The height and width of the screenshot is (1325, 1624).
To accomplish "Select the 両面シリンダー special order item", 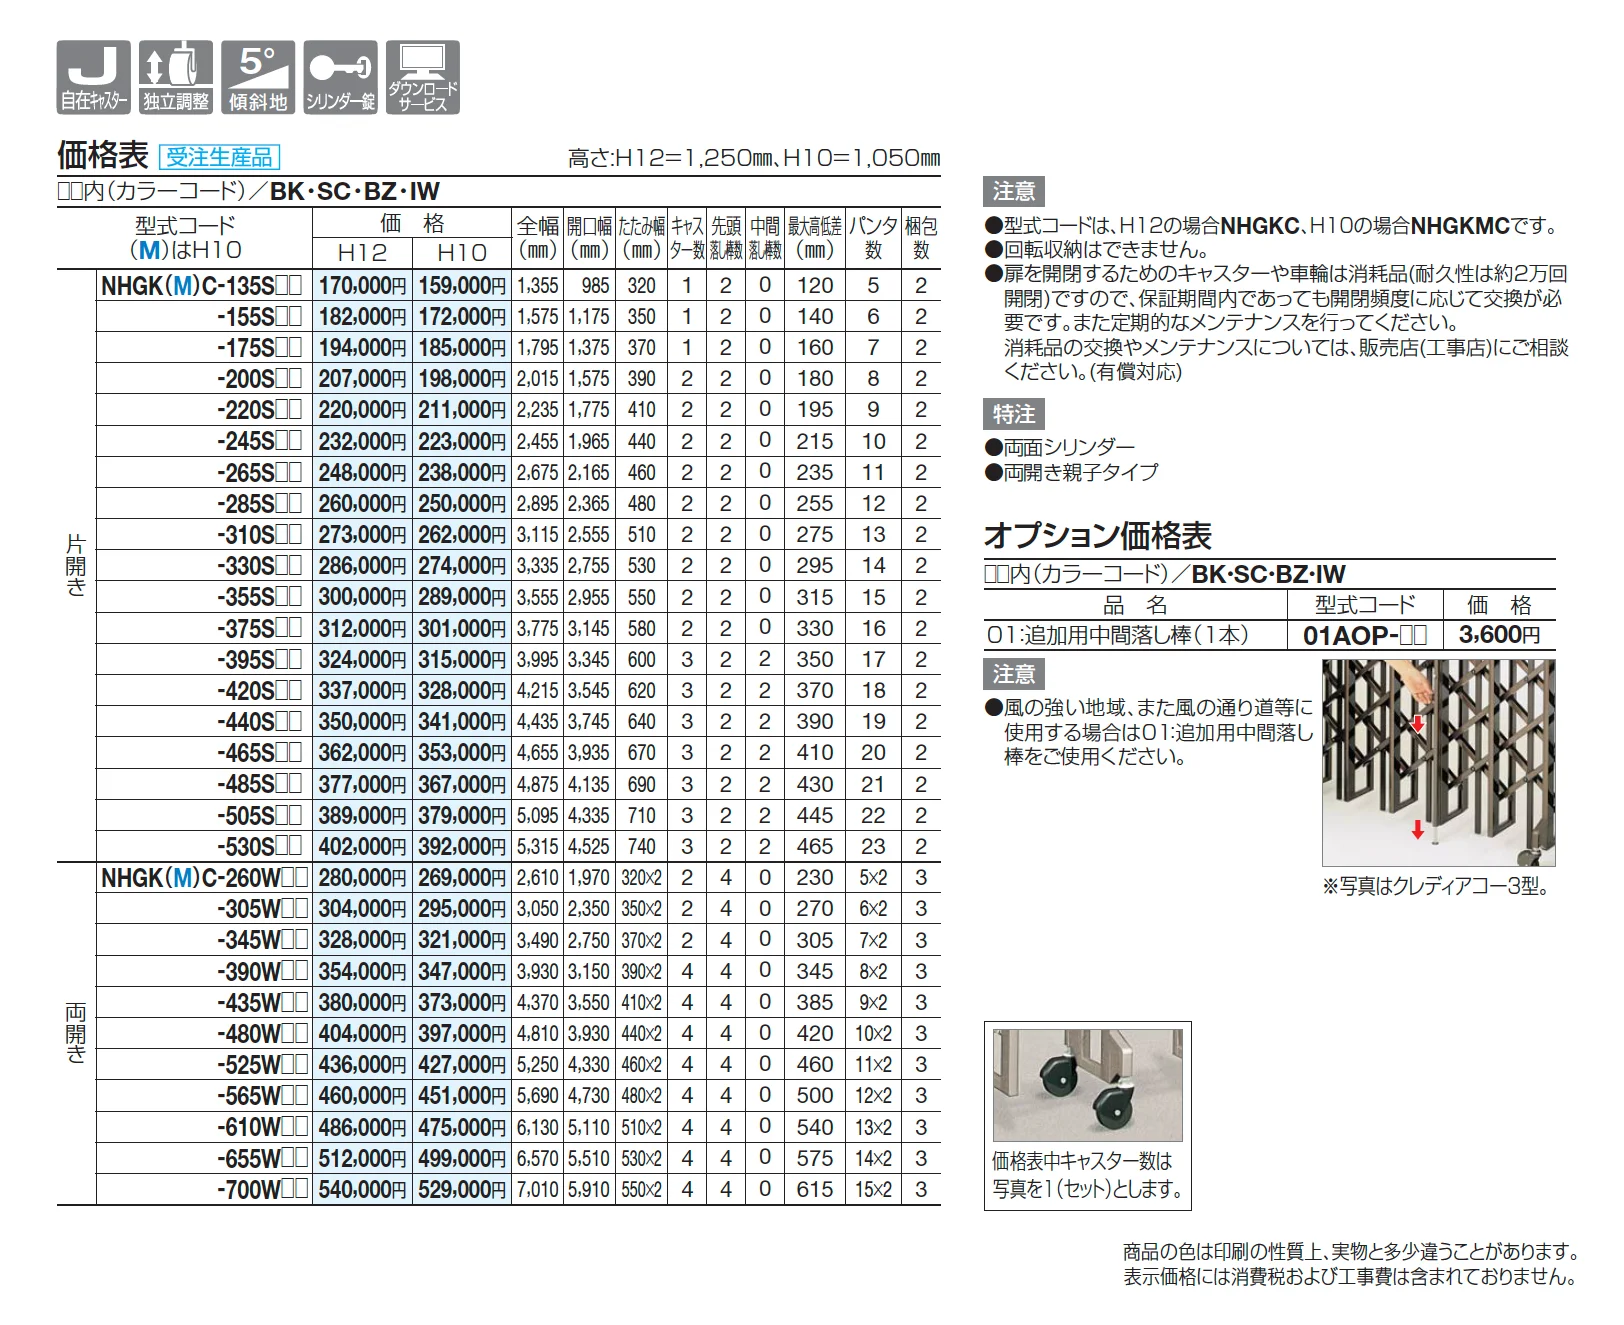I will [x=1060, y=447].
